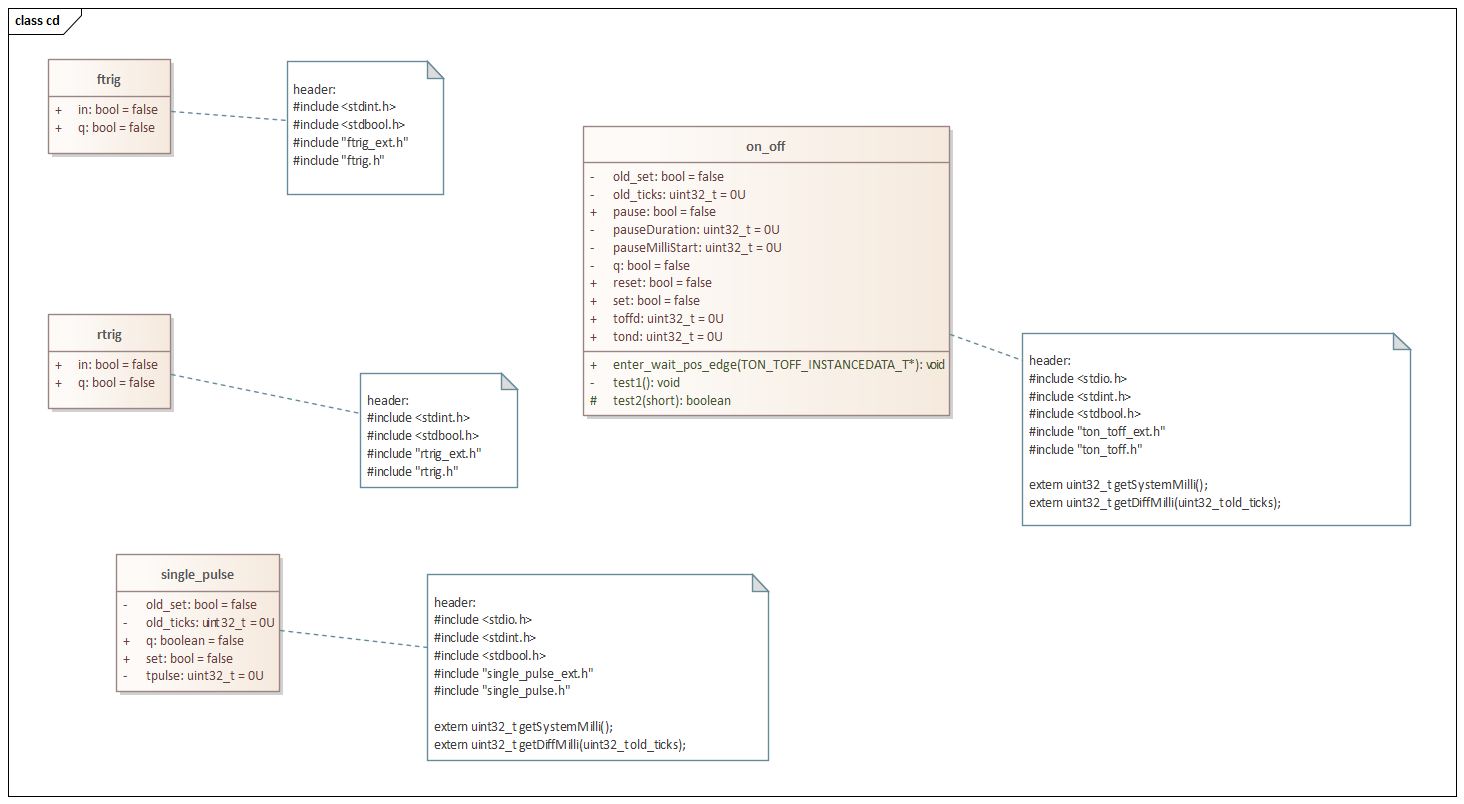Screen dimensions: 1464x804
Task: Select the ftrig class box header
Action: (108, 78)
